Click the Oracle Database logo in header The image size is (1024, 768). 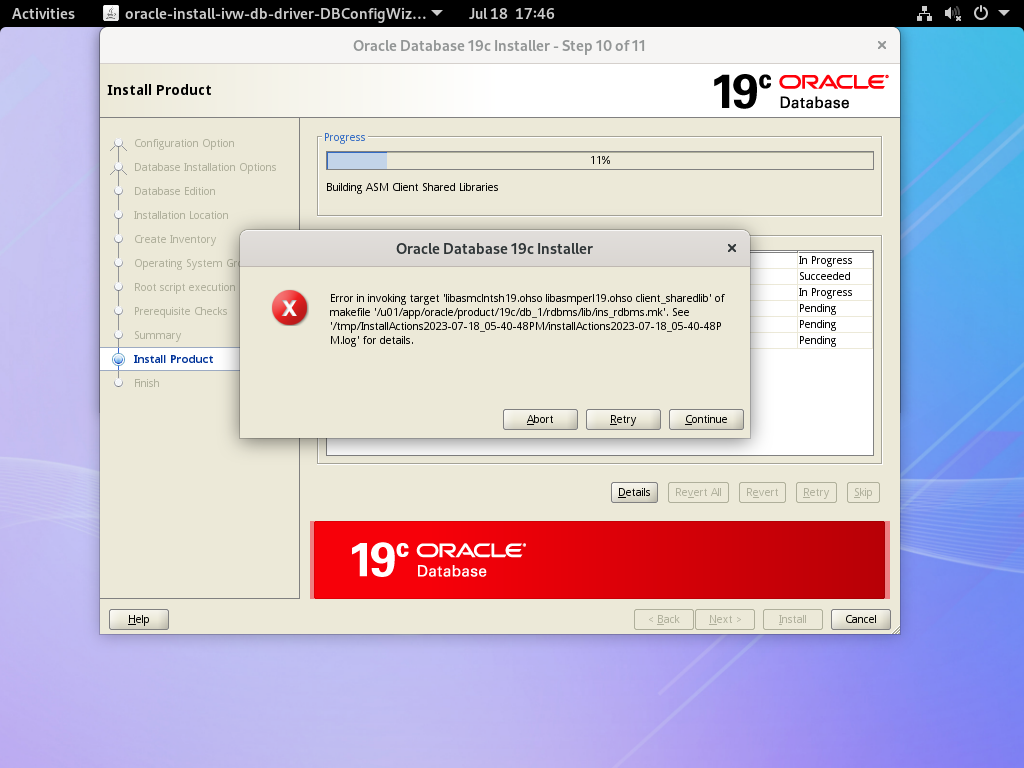coord(800,91)
